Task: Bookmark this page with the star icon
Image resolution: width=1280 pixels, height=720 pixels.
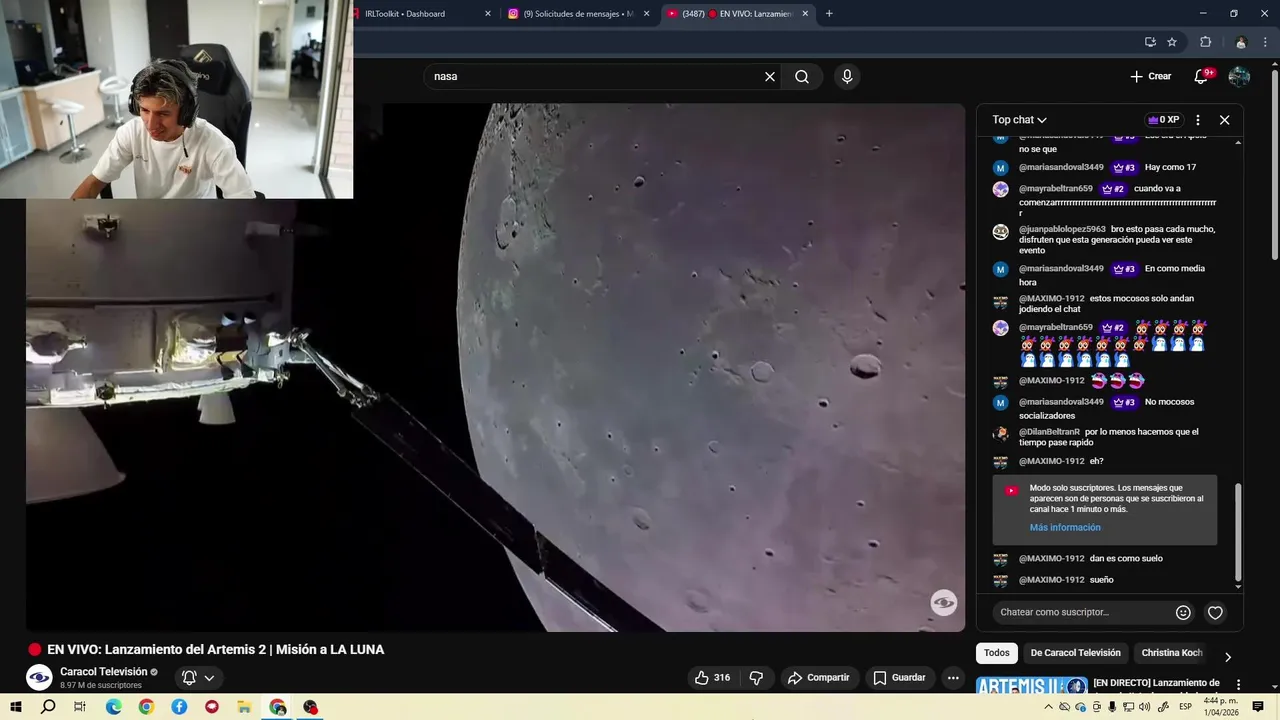Action: click(x=1172, y=42)
